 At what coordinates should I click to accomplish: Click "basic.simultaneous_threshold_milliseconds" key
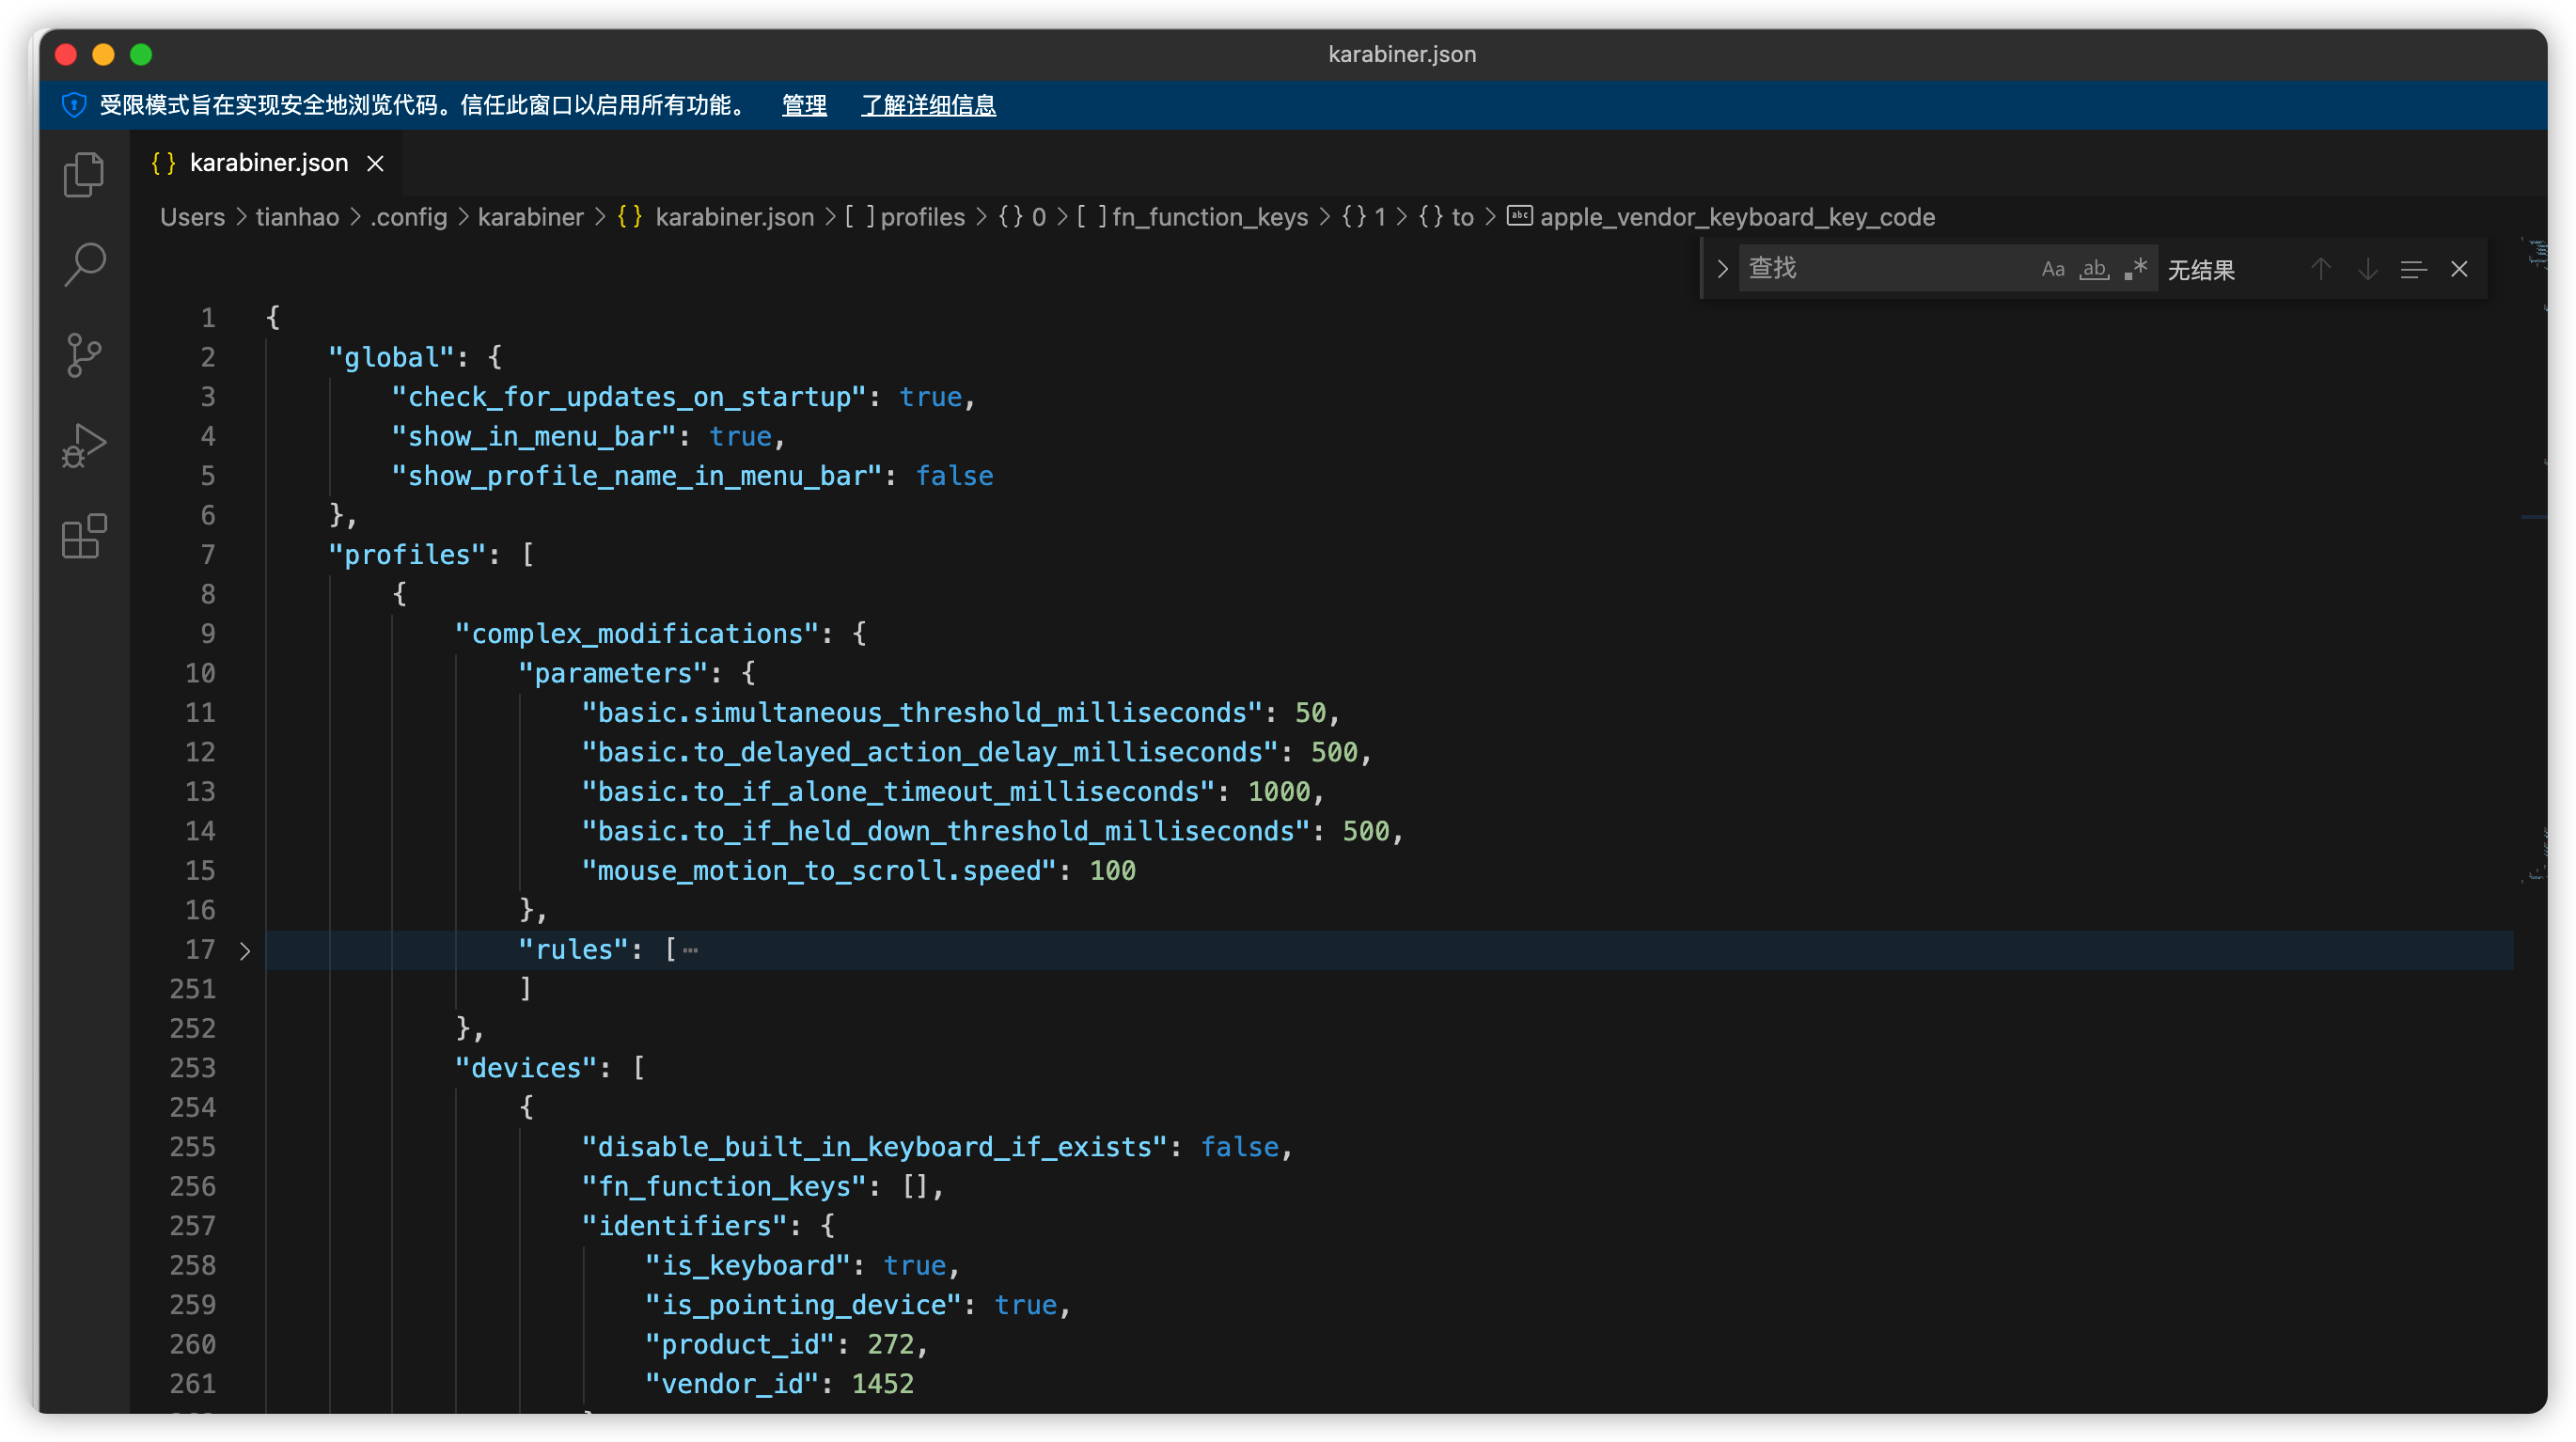point(922,713)
